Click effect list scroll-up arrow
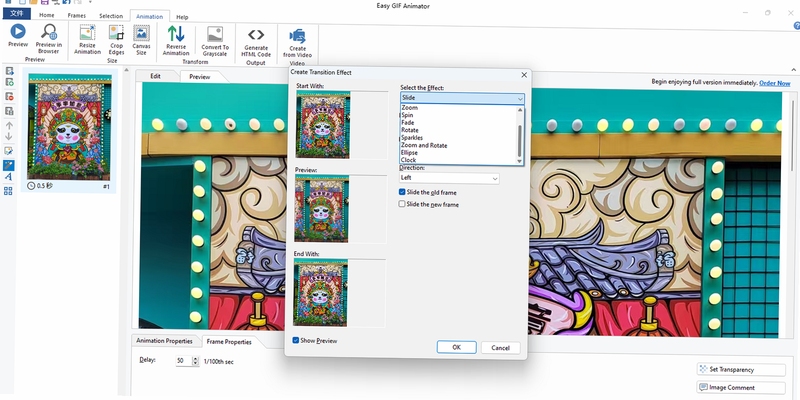The width and height of the screenshot is (800, 400). pos(520,110)
